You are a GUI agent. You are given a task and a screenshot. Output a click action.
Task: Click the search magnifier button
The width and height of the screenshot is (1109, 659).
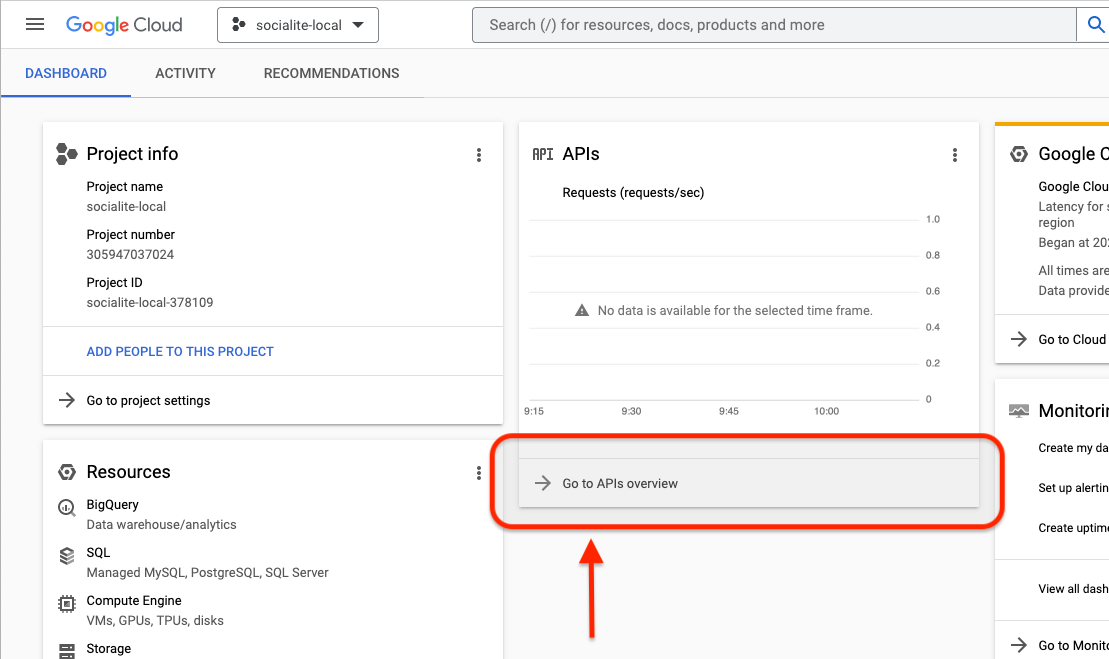tap(1095, 25)
